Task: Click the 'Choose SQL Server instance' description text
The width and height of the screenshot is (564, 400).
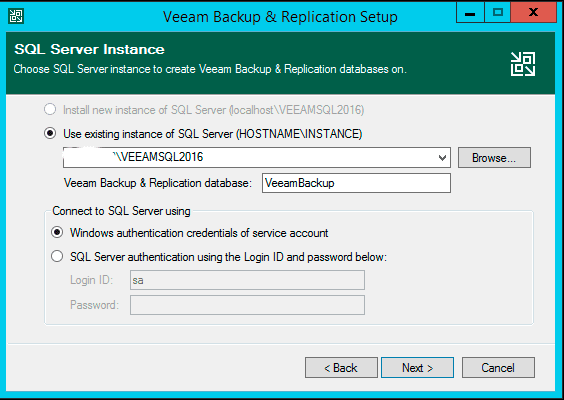Action: (210, 69)
